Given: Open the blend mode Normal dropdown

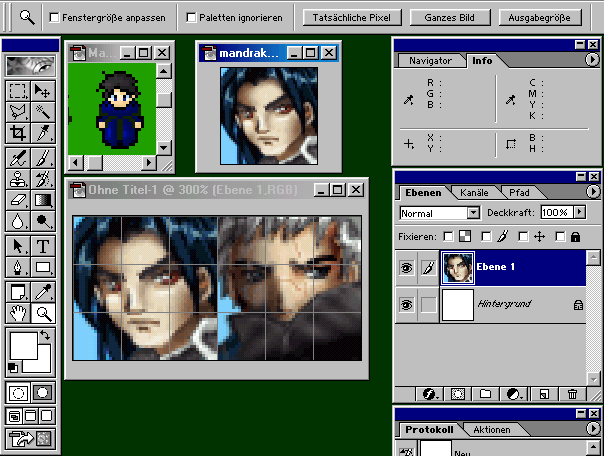Looking at the screenshot, I should (473, 213).
